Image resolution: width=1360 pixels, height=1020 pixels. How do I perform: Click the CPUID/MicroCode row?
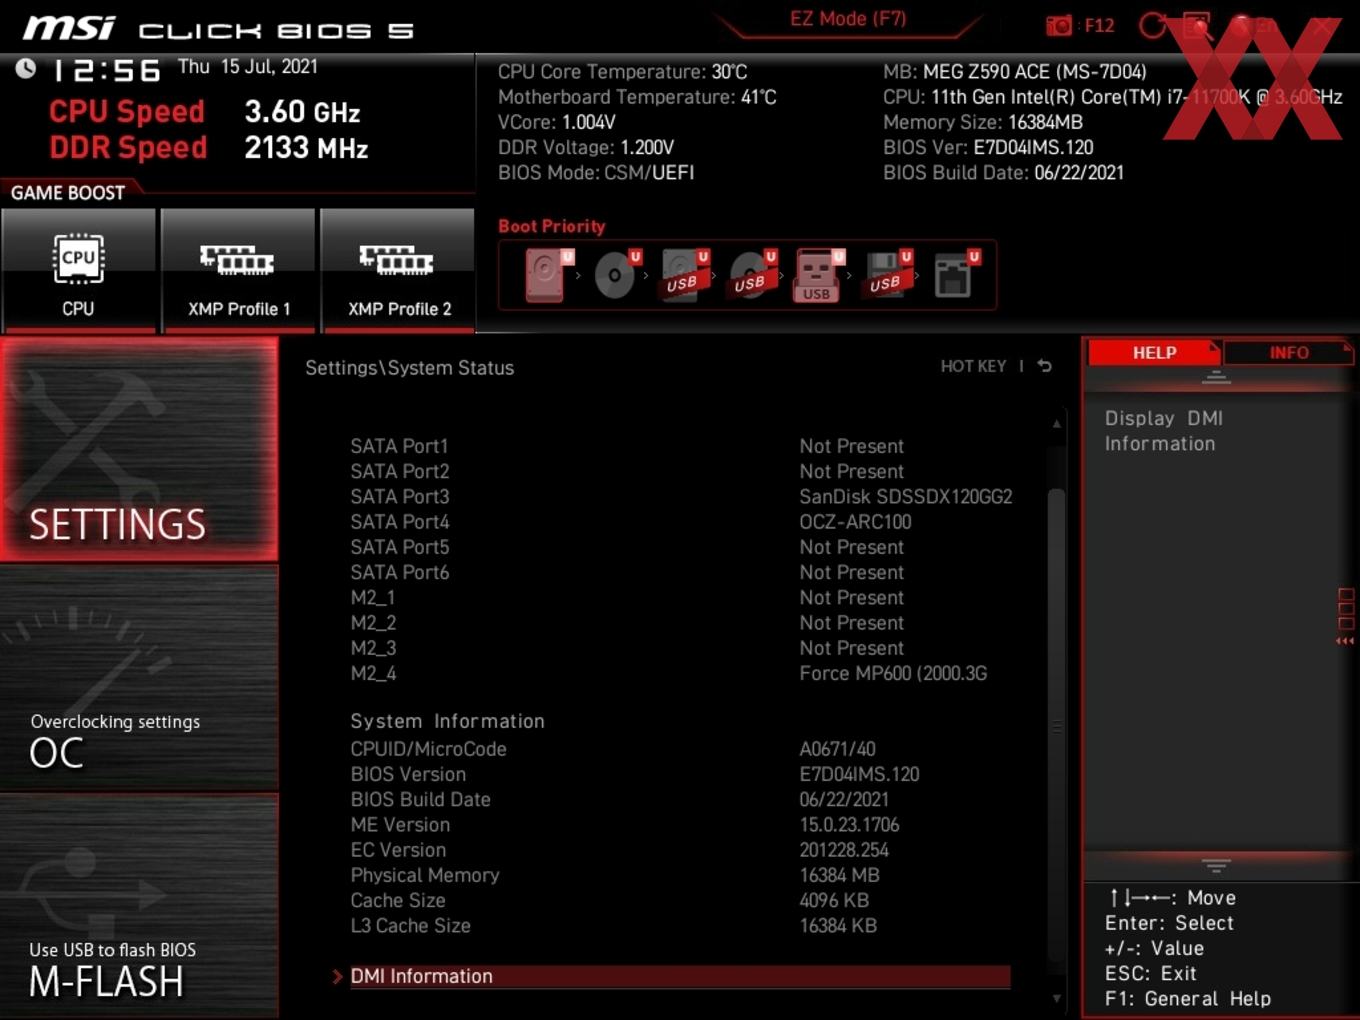680,749
